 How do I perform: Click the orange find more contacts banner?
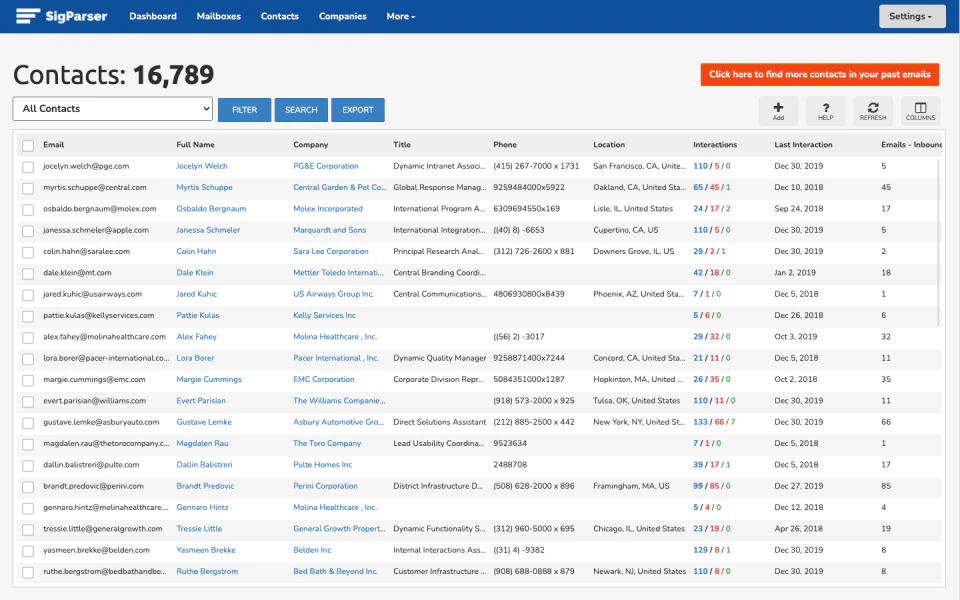point(820,74)
